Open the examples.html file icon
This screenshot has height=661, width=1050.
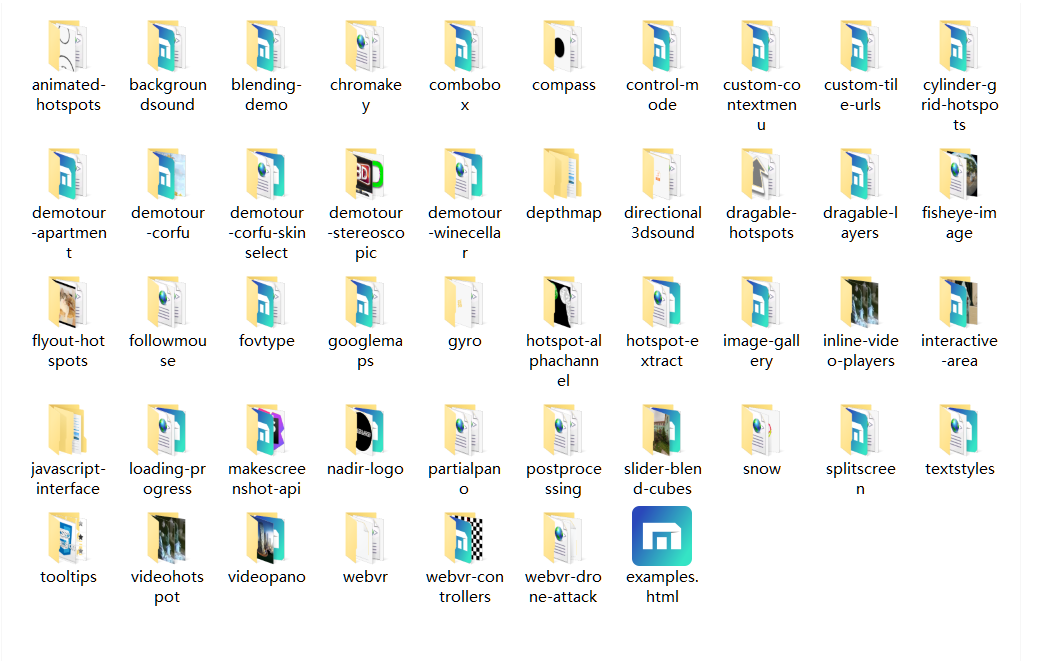[x=662, y=536]
